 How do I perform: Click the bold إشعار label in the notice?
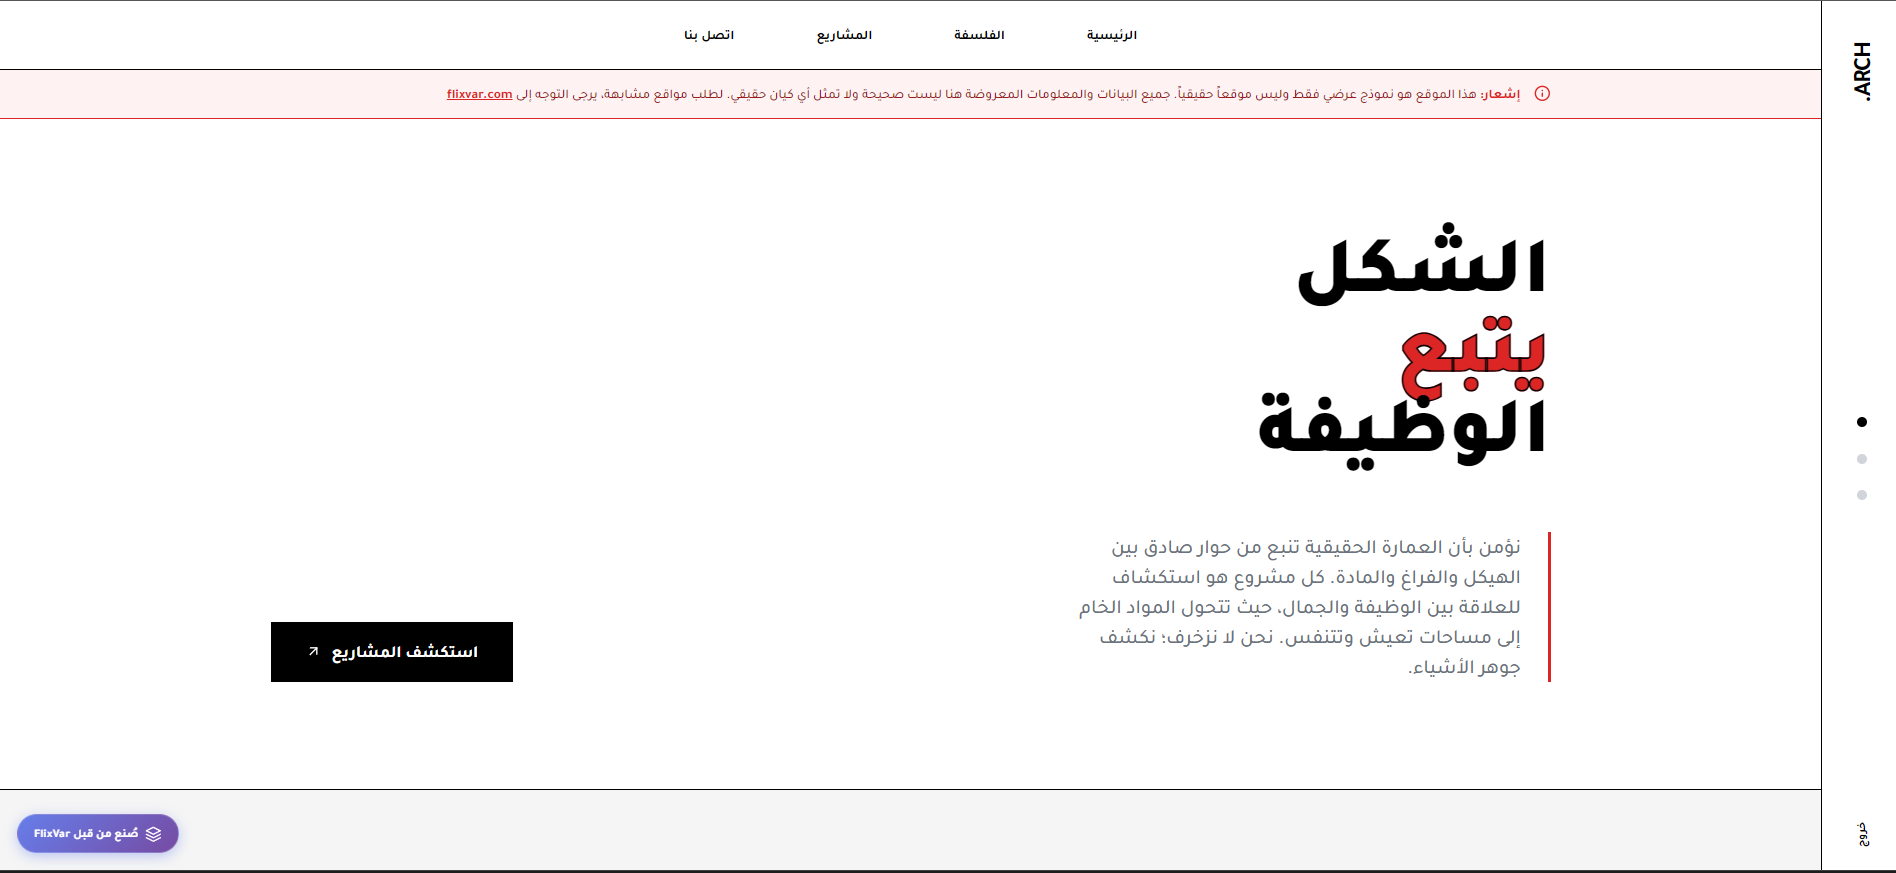pos(1500,94)
